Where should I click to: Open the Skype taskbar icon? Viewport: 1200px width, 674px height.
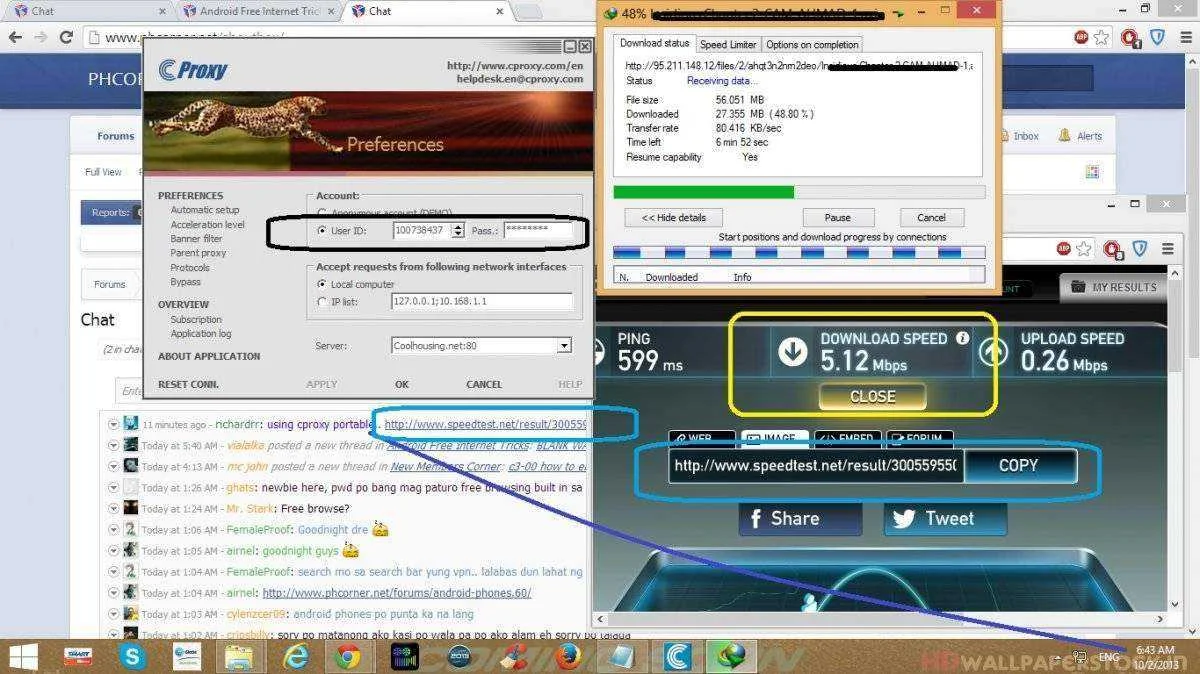(x=132, y=656)
